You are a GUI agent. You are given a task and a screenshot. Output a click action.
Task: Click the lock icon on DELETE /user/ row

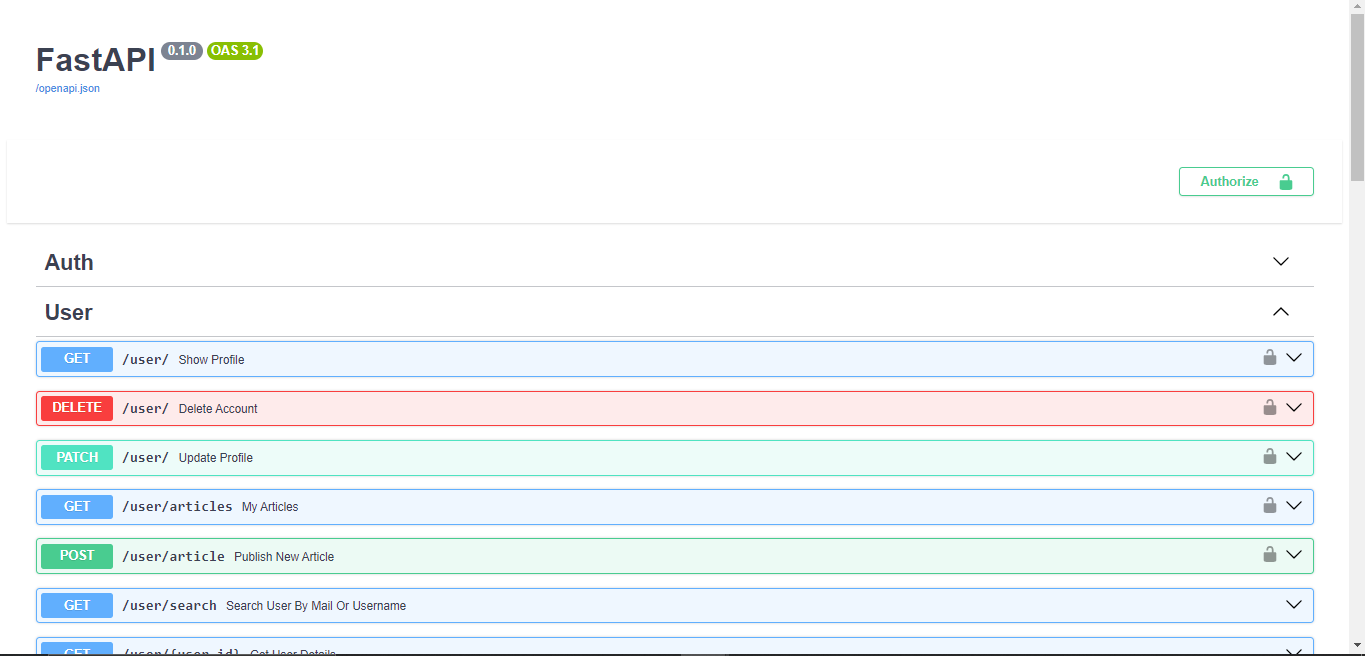coord(1269,406)
